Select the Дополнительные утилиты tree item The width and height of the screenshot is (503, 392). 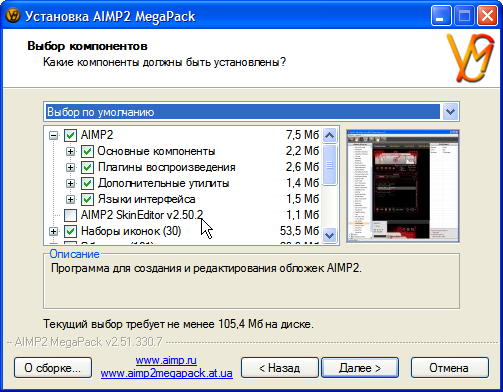coord(163,183)
